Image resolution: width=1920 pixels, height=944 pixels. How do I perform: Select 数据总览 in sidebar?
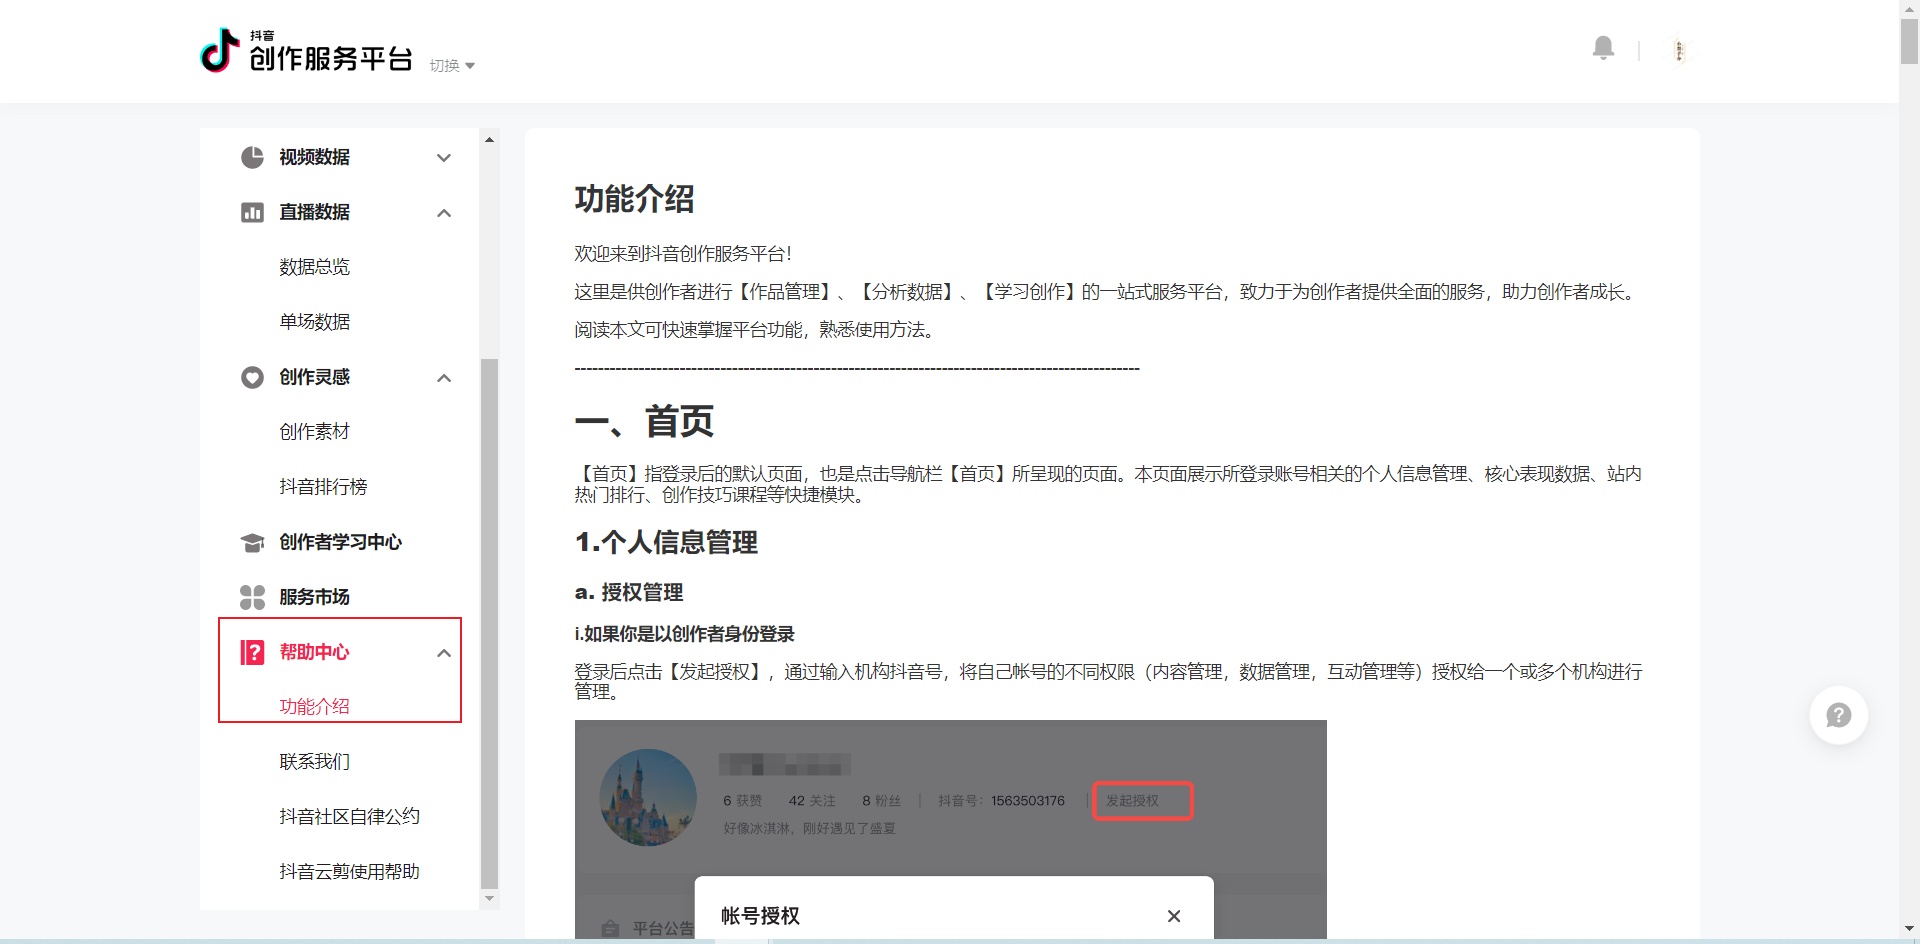click(314, 267)
